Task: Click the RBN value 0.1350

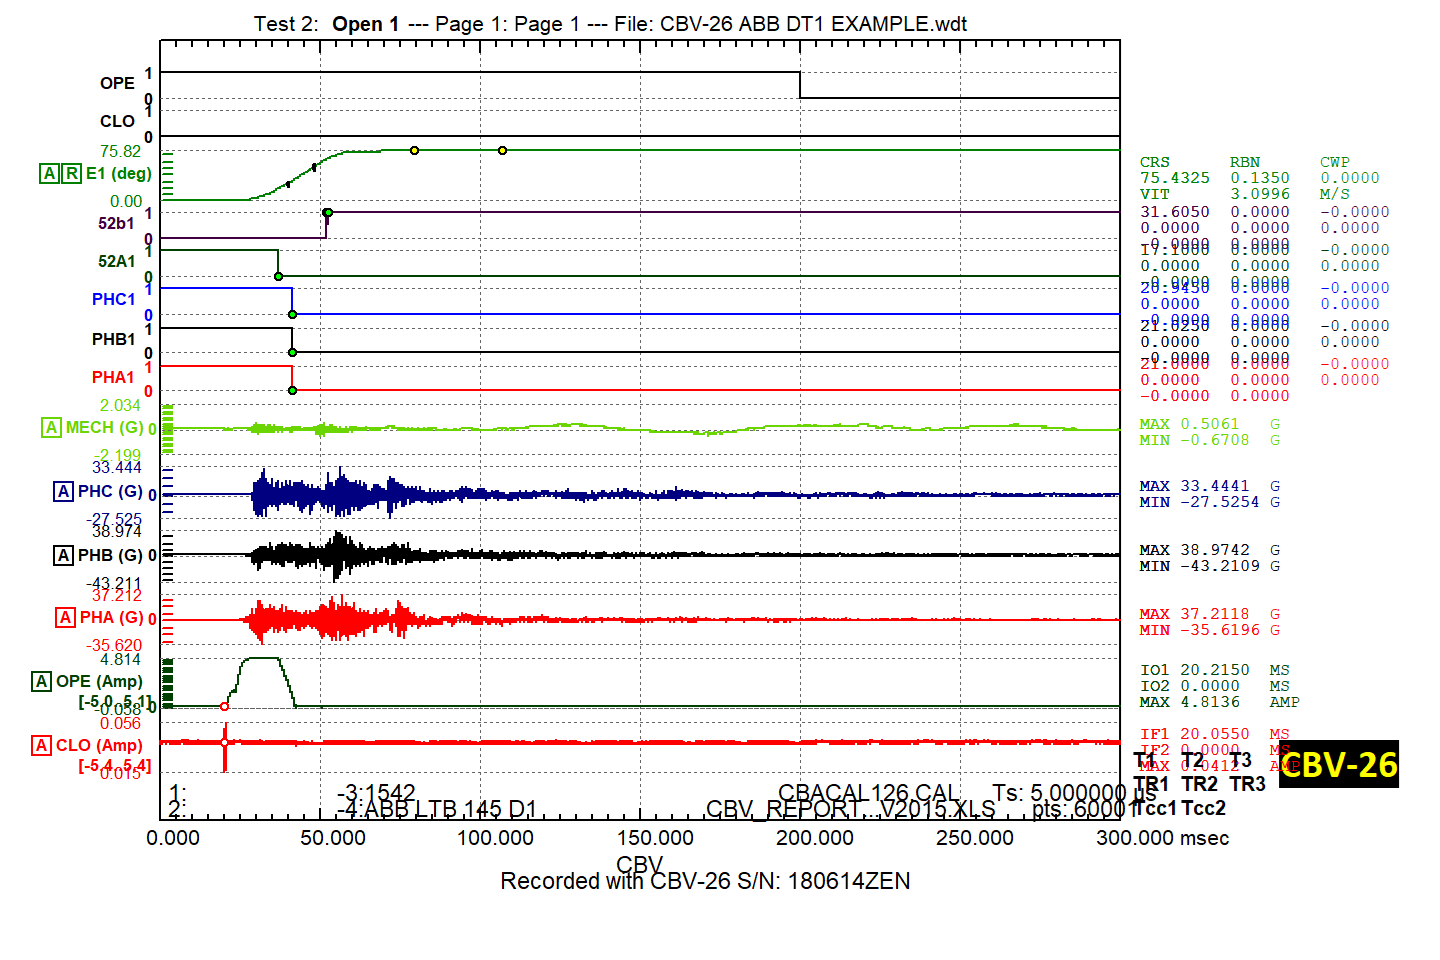Action: (x=1260, y=178)
